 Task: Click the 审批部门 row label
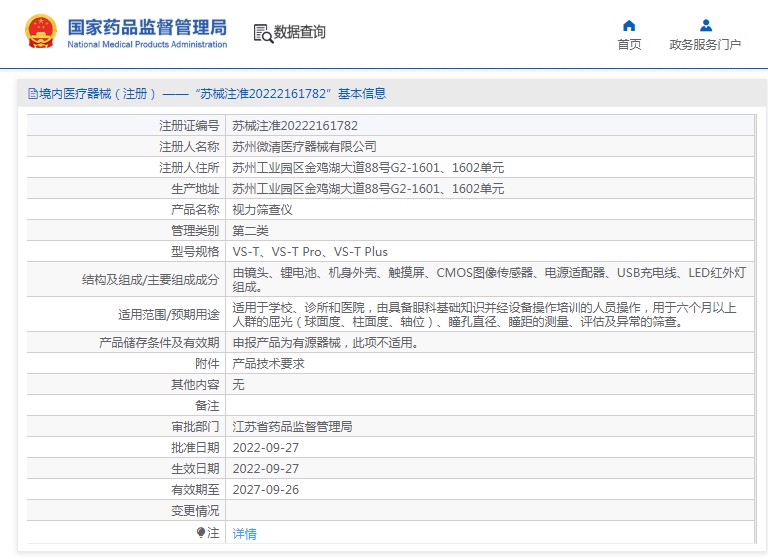tap(195, 427)
